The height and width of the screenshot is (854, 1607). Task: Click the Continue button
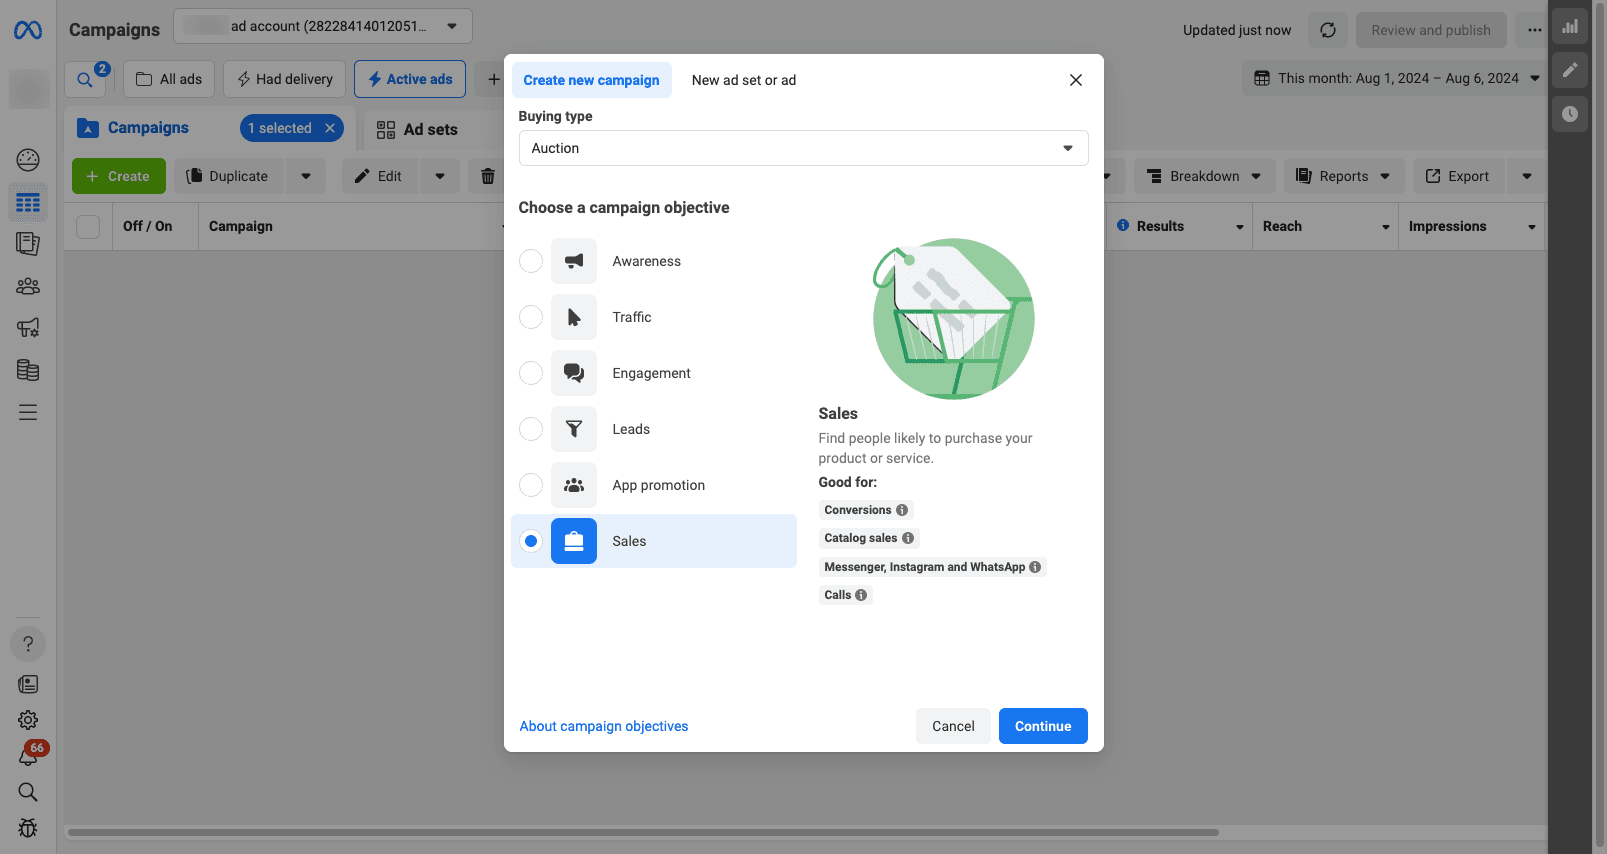click(x=1042, y=726)
